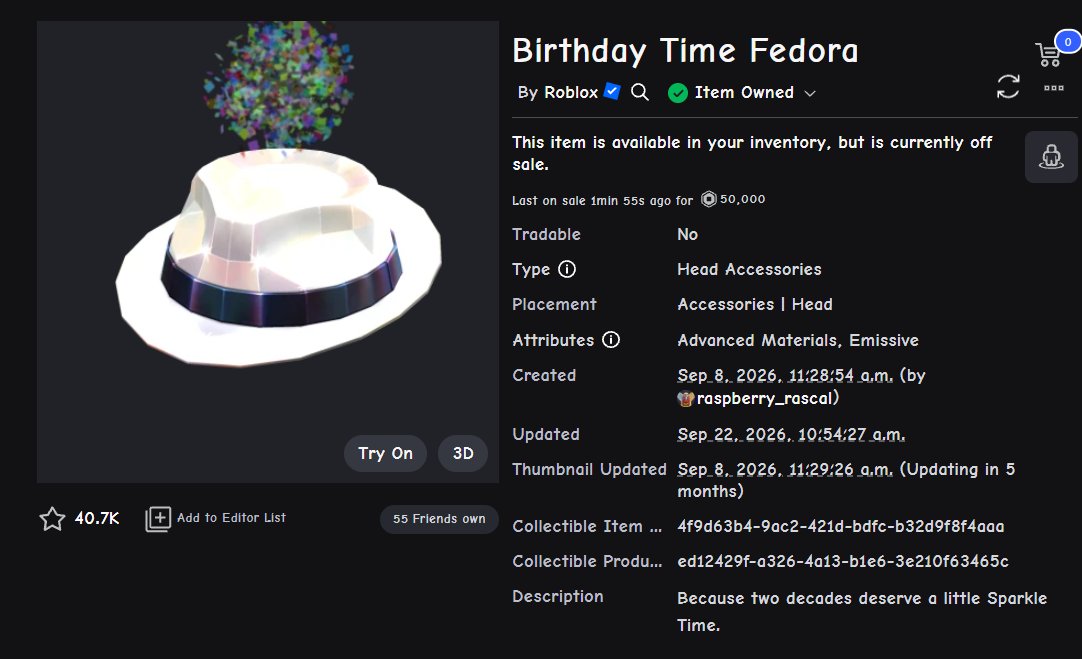Click the blue verified badge beside Roblox
1082x659 pixels.
click(612, 91)
